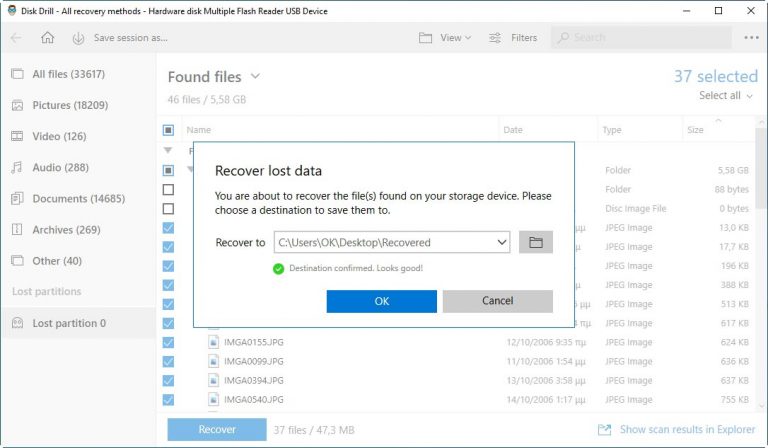Click the Save session download icon

click(78, 38)
